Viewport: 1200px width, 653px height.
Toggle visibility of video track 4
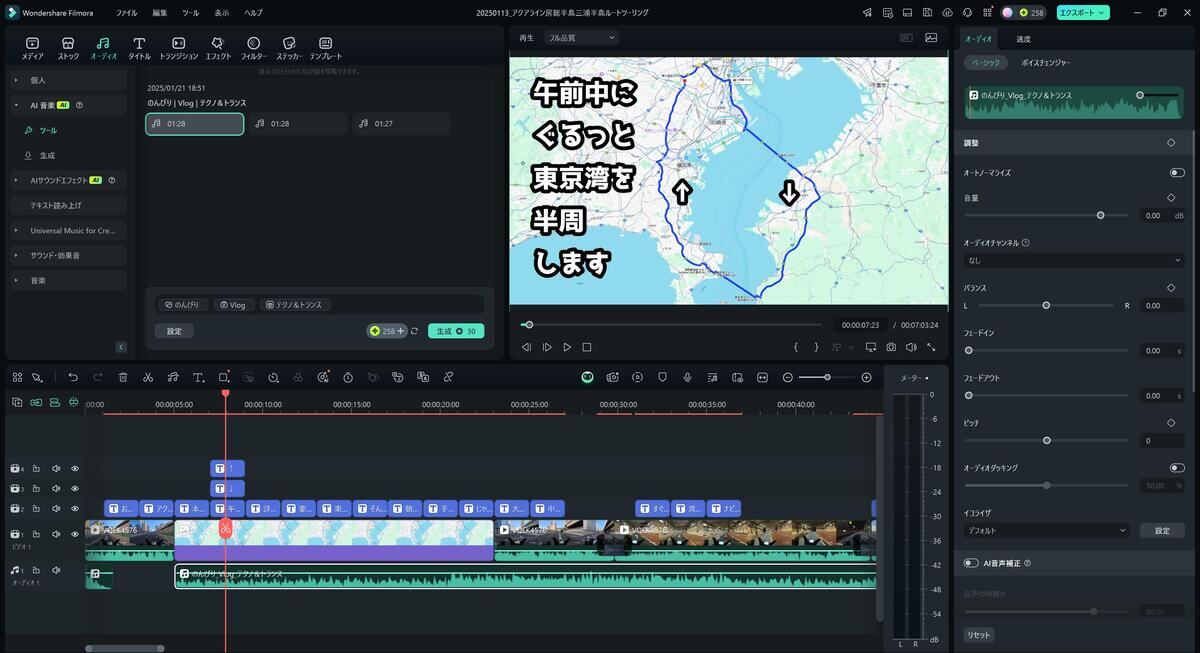(74, 468)
